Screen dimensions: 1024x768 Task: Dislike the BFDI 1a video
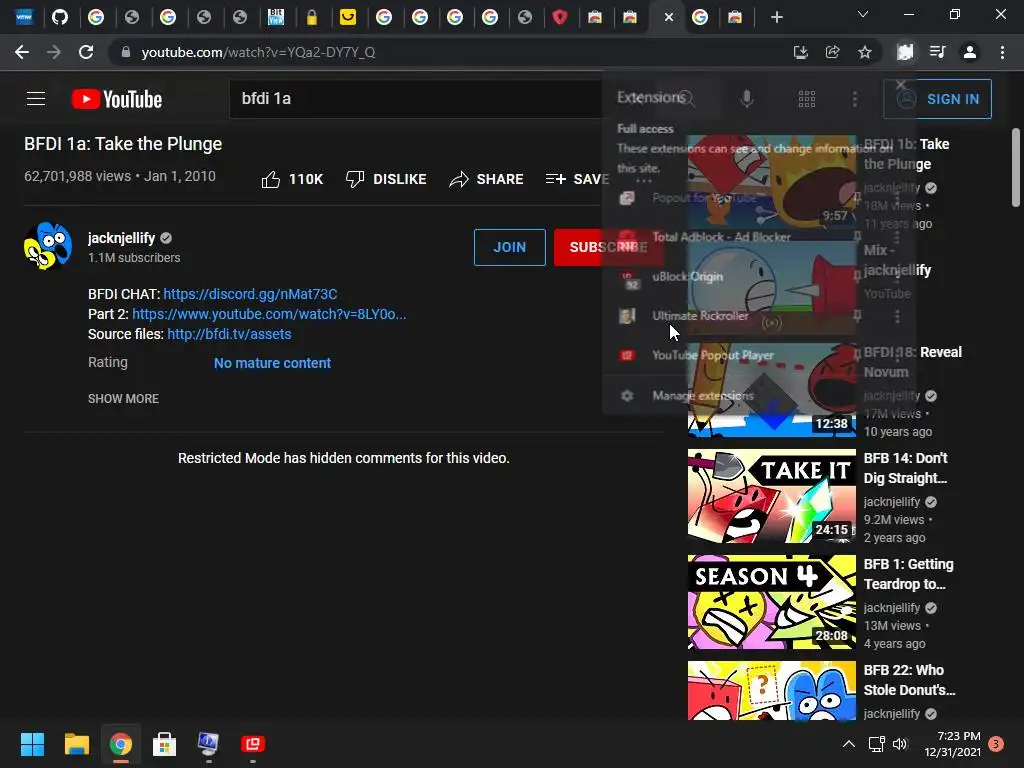(386, 179)
